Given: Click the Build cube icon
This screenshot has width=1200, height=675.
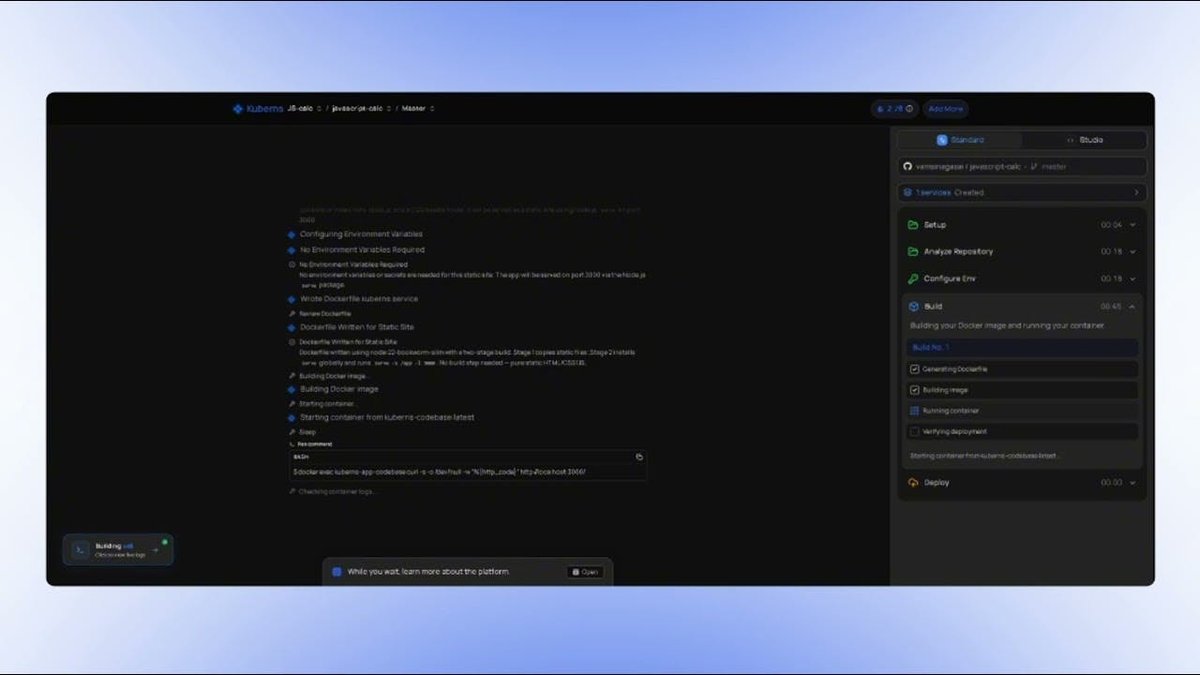Looking at the screenshot, I should (913, 306).
